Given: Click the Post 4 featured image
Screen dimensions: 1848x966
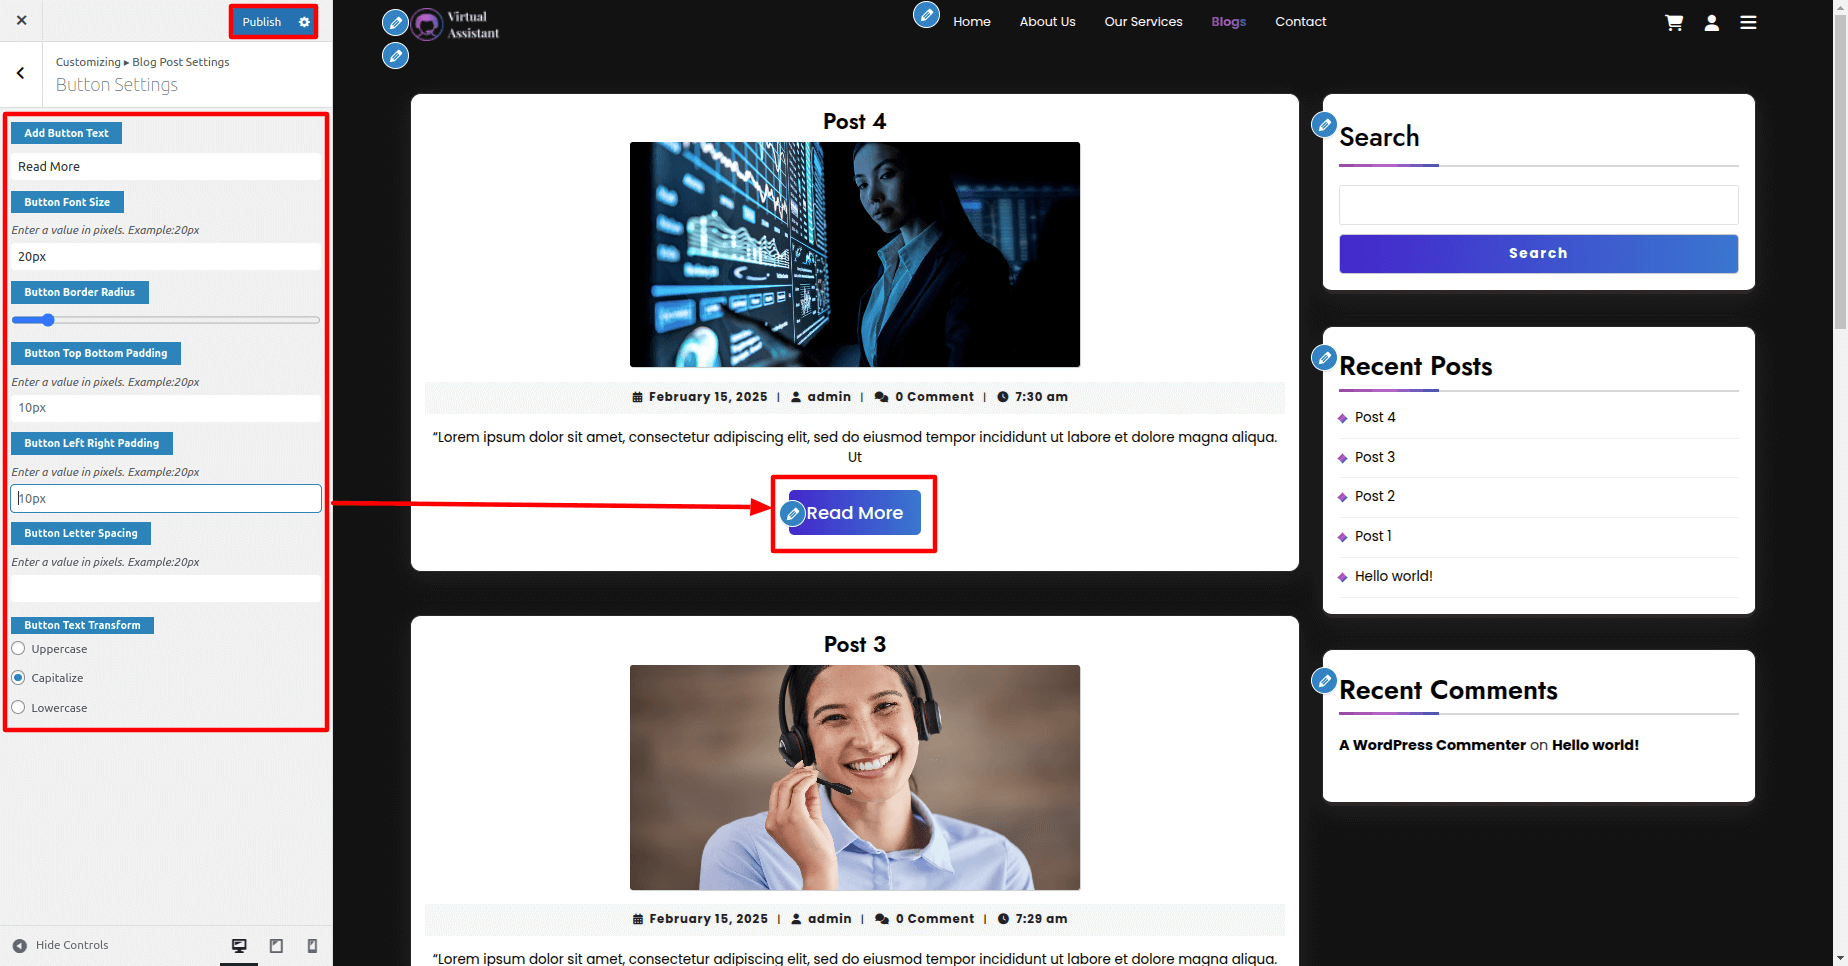Looking at the screenshot, I should coord(855,254).
